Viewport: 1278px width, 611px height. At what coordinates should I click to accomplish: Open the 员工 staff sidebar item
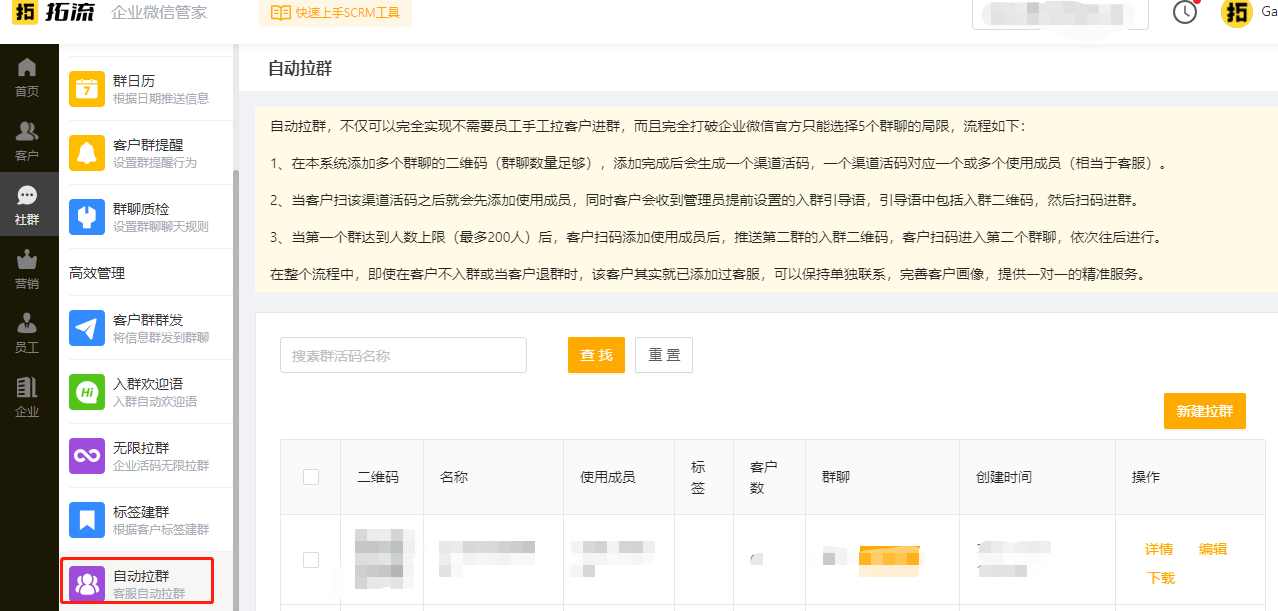coord(27,333)
